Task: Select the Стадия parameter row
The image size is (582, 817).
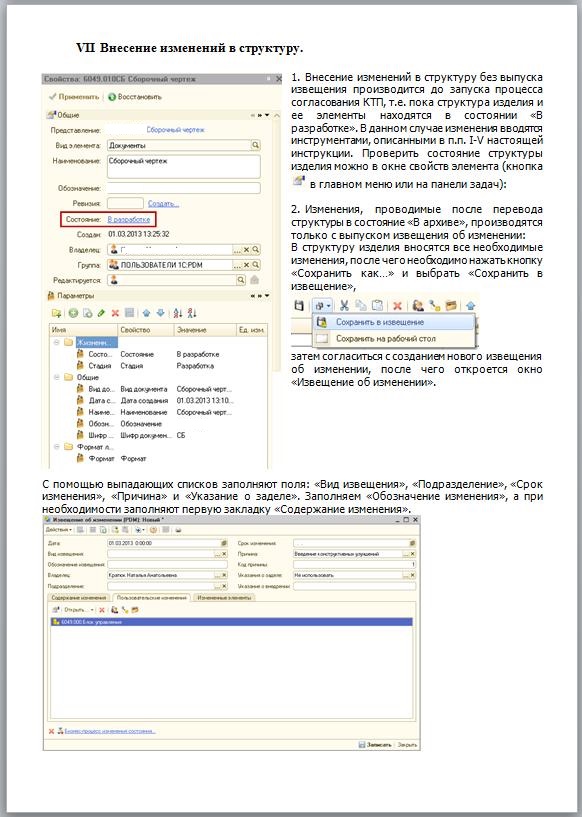Action: click(x=158, y=366)
